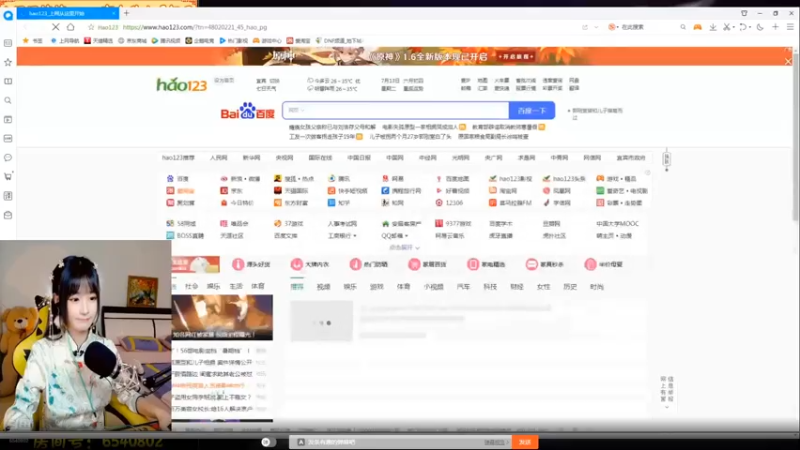Switch to the 推荐 feed tab
Screen dimensions: 800x450
tap(297, 287)
